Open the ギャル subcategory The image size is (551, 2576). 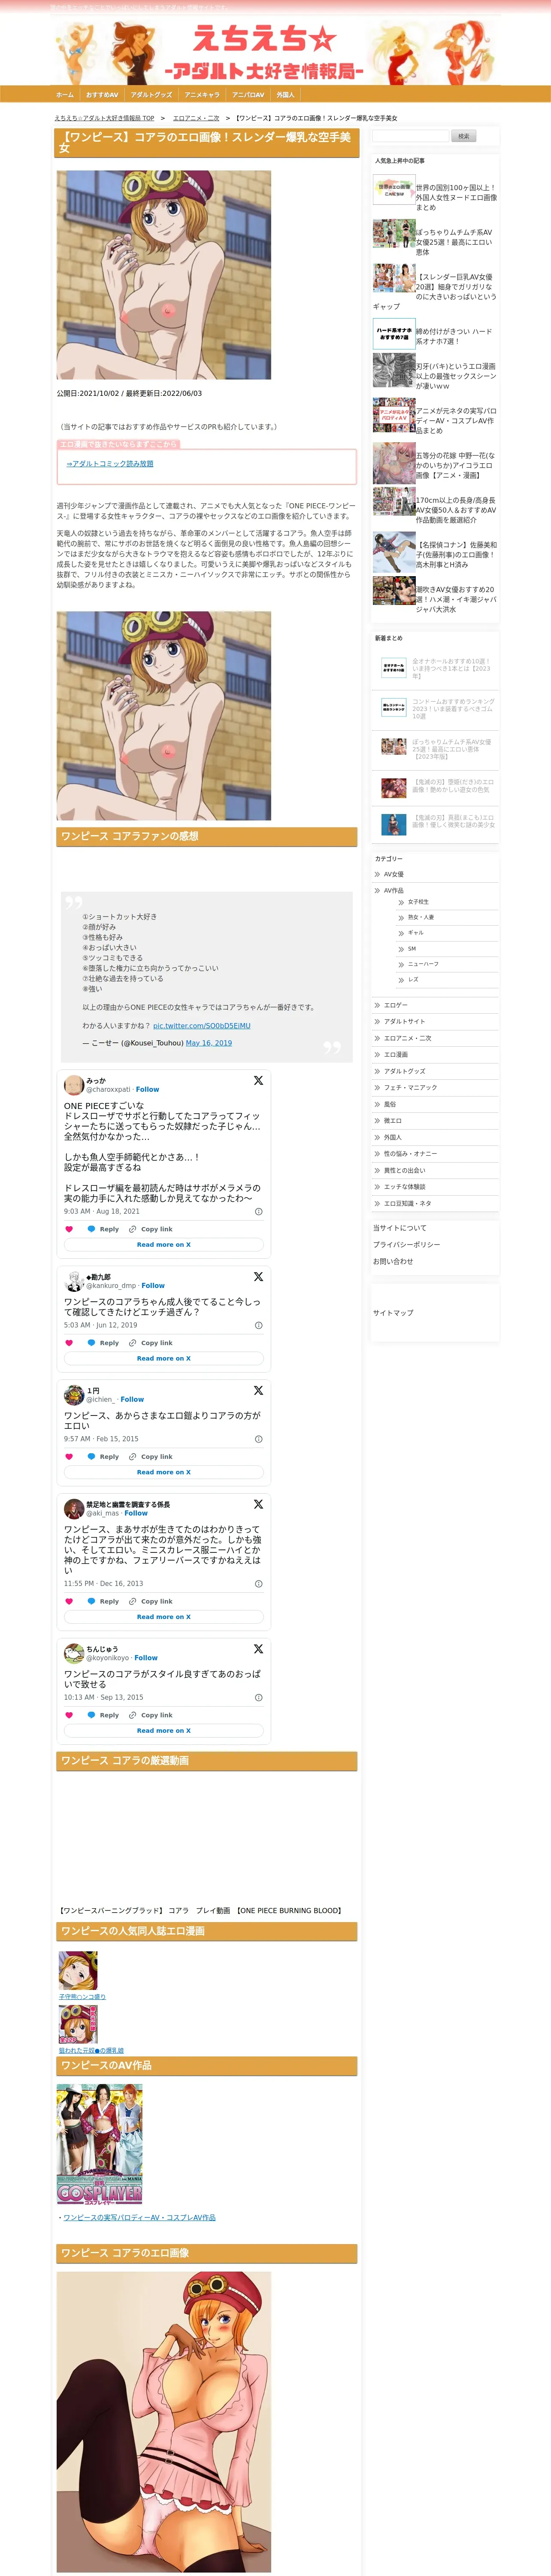(x=416, y=933)
